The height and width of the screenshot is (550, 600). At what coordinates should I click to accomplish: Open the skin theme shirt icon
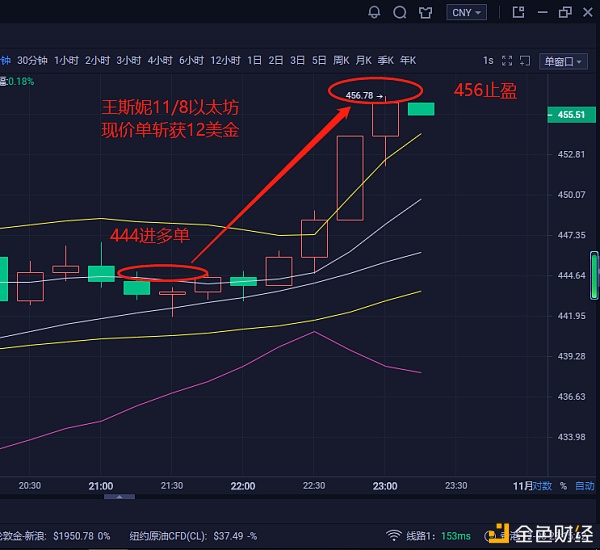(x=425, y=13)
